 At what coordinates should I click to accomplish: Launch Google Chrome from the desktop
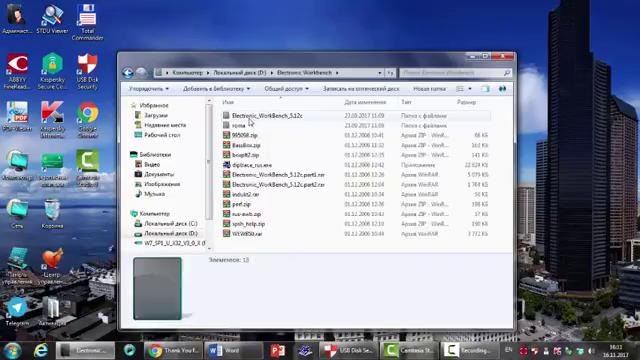[x=87, y=120]
